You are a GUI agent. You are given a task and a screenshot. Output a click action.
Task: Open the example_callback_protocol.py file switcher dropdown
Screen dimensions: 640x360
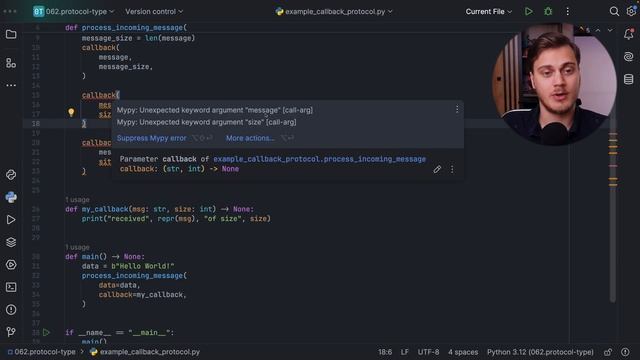pos(334,11)
